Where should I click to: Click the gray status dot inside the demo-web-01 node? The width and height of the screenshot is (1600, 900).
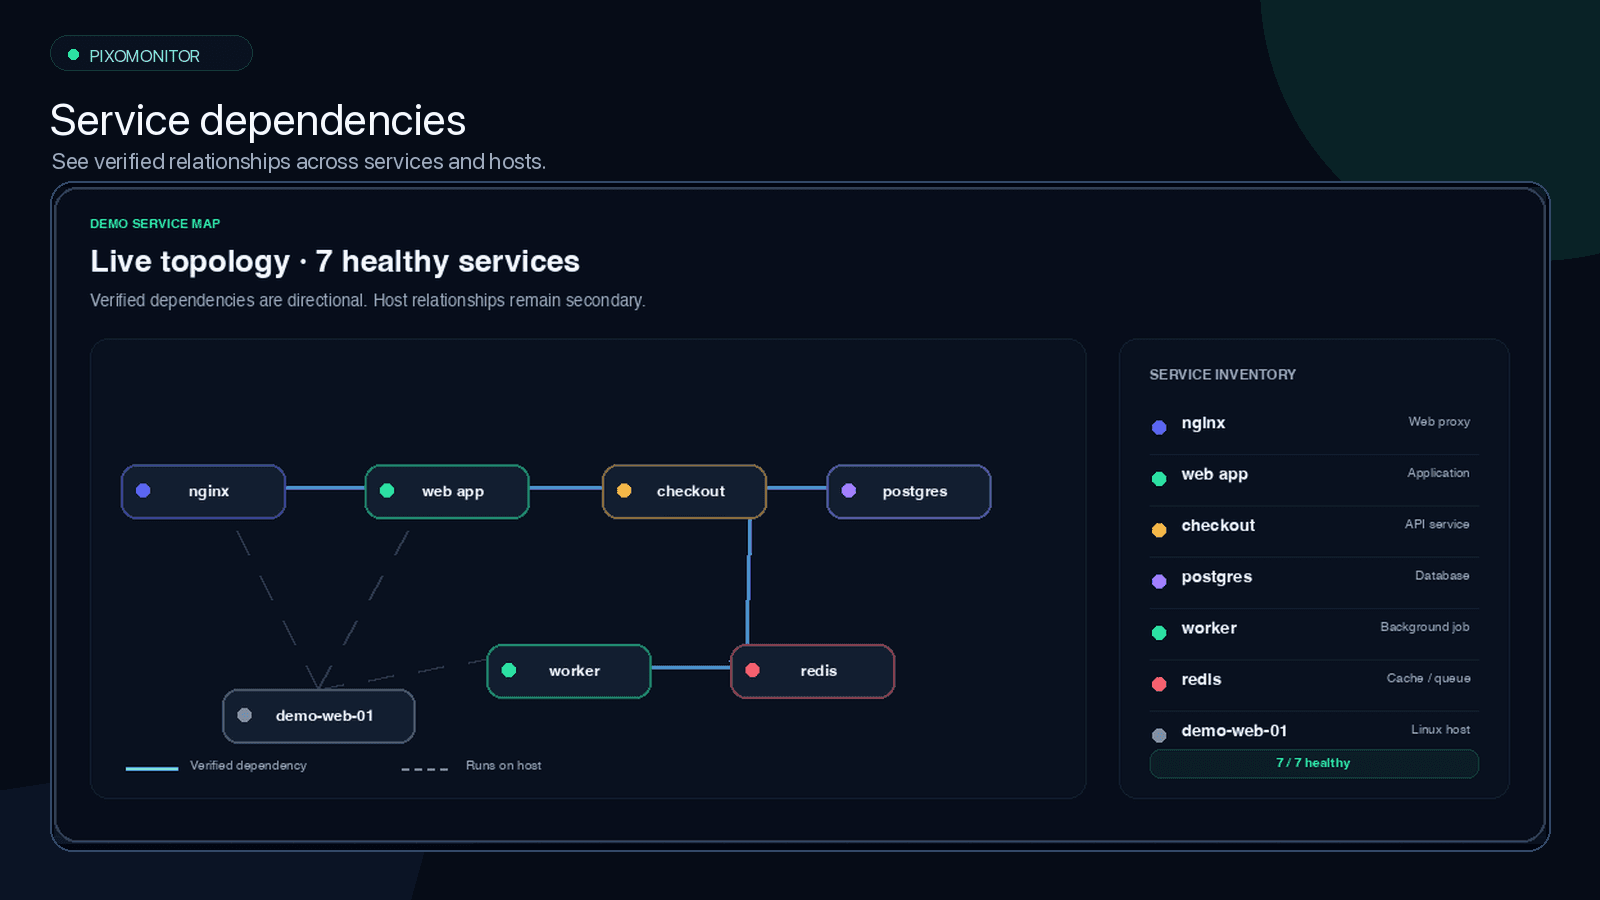click(x=245, y=715)
